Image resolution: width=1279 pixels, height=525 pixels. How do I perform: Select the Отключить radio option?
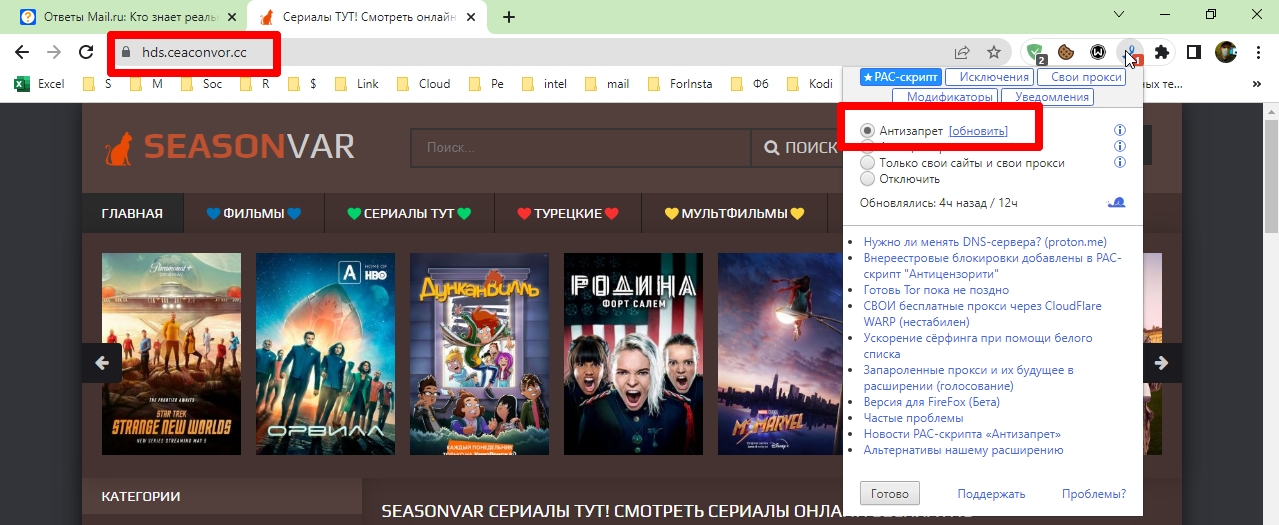(868, 178)
